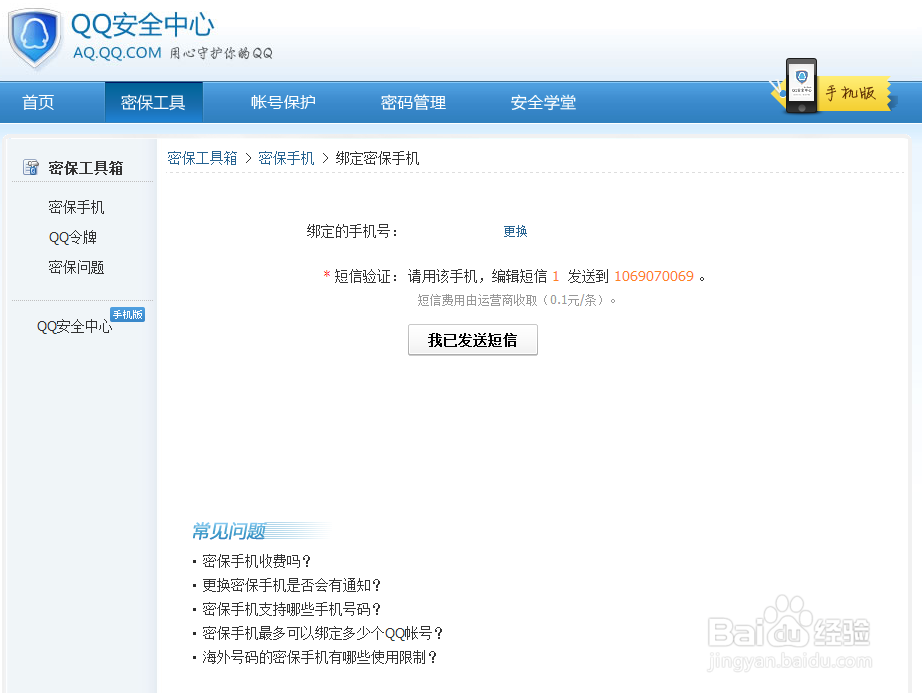Open the 安全学堂 tab
922x693 pixels.
click(x=542, y=102)
